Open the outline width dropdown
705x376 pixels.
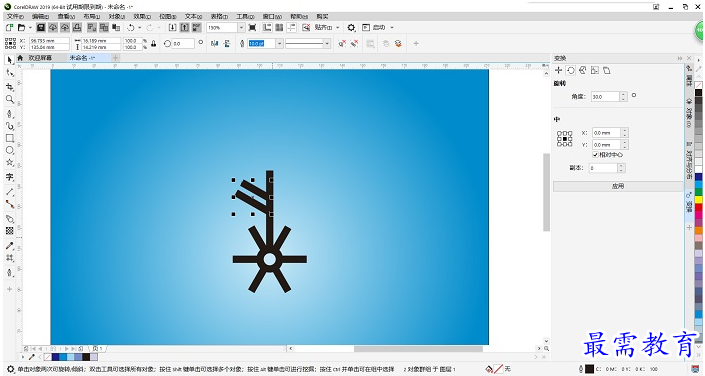click(279, 44)
